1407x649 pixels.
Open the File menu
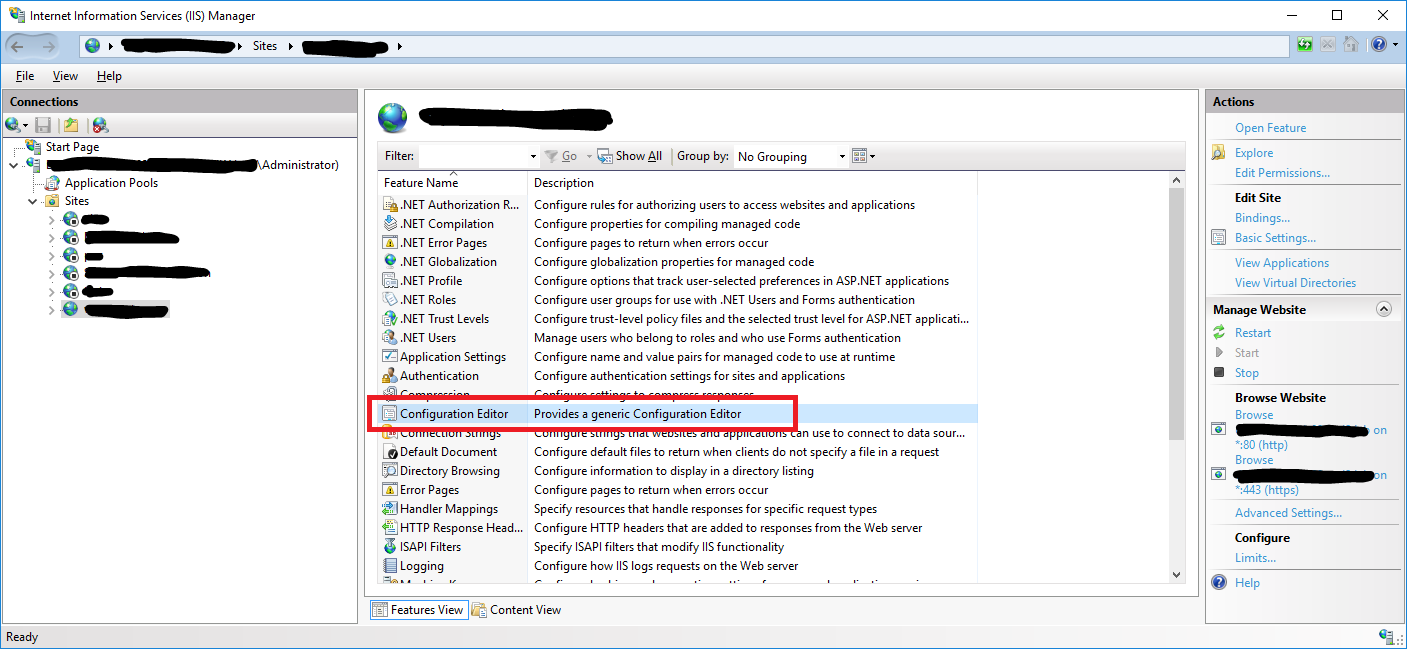tap(25, 76)
